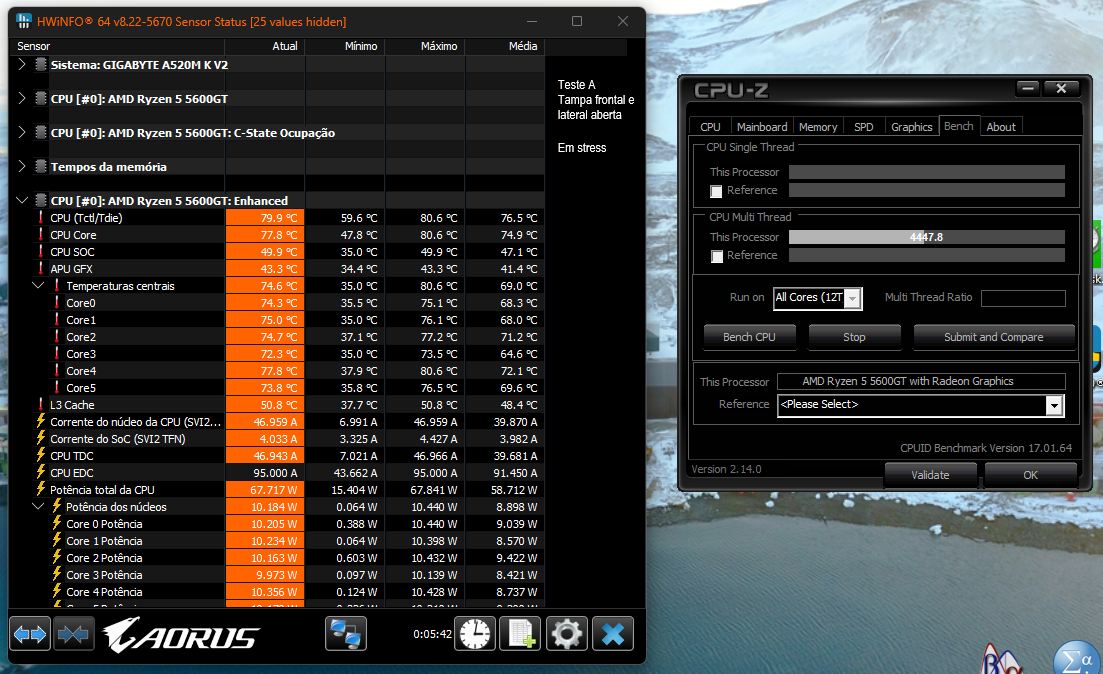
Task: Click lightning icon beside Potência total da CPU
Action: [41, 489]
